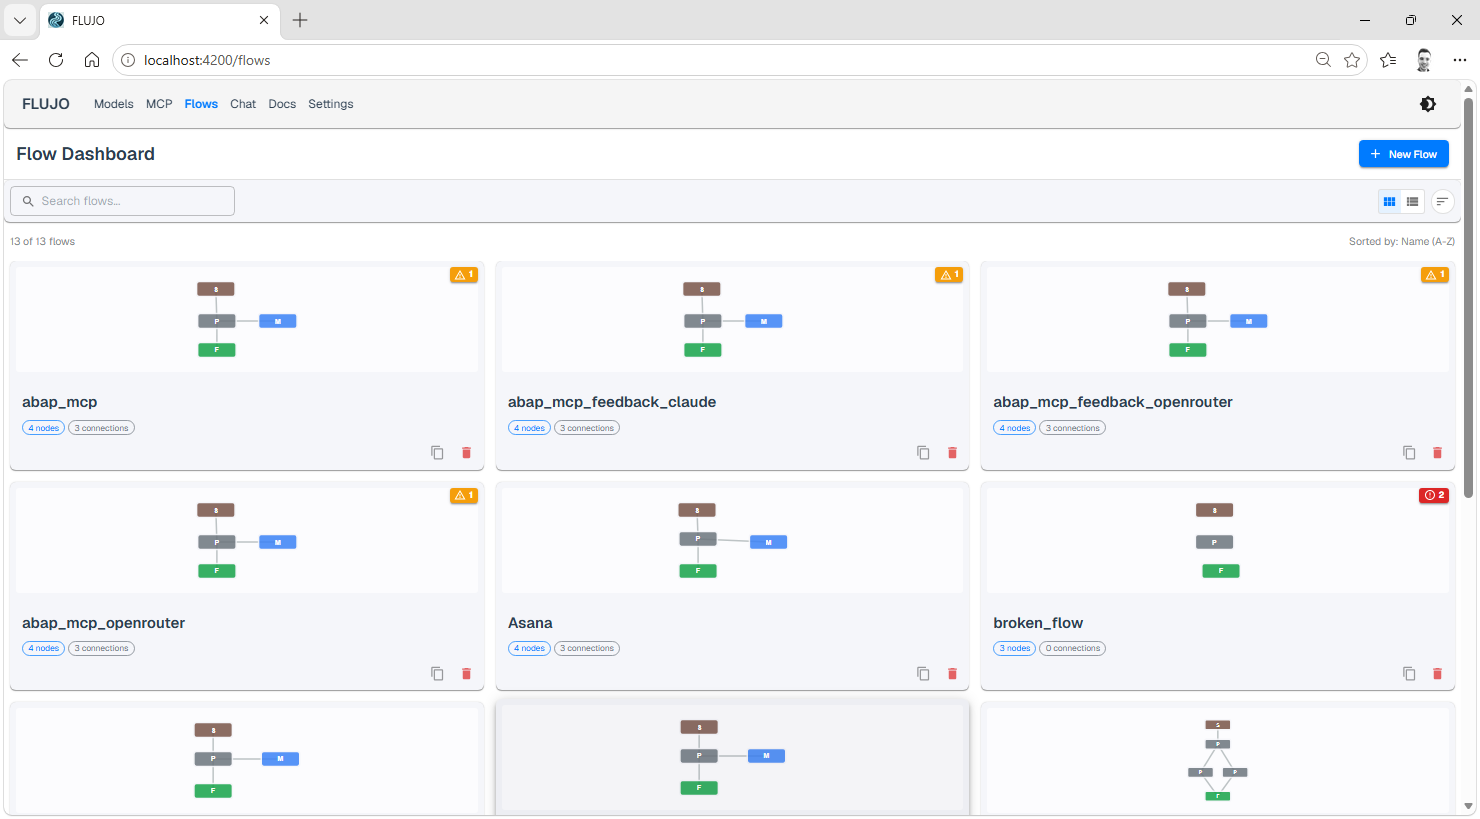Open the Docs page
Viewport: 1480px width, 819px height.
(x=282, y=104)
